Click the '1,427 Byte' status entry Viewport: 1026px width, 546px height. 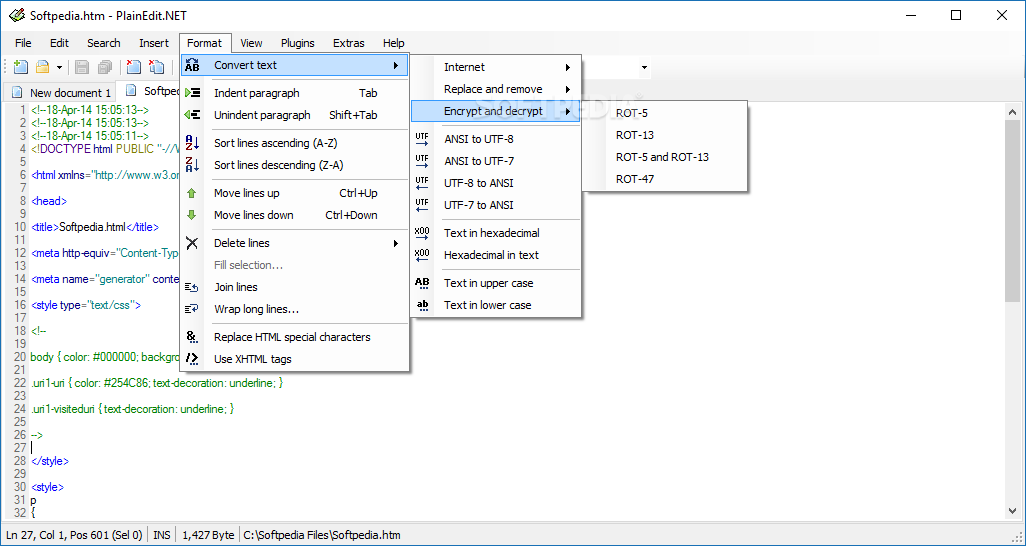tap(208, 535)
